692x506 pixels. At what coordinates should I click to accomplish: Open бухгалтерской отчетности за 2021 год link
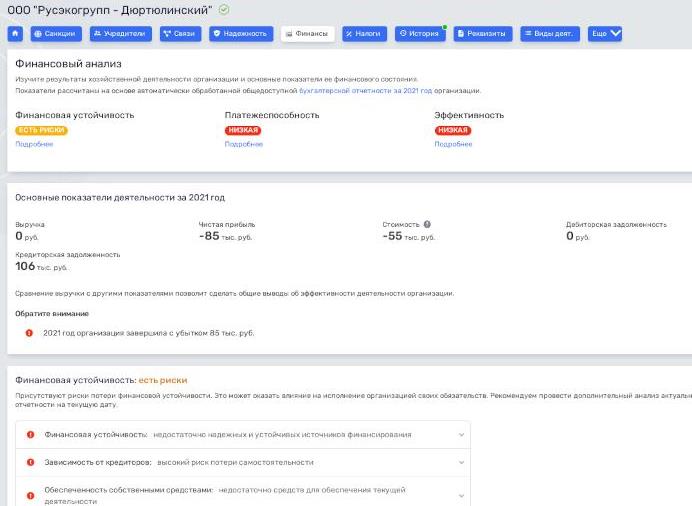point(365,90)
